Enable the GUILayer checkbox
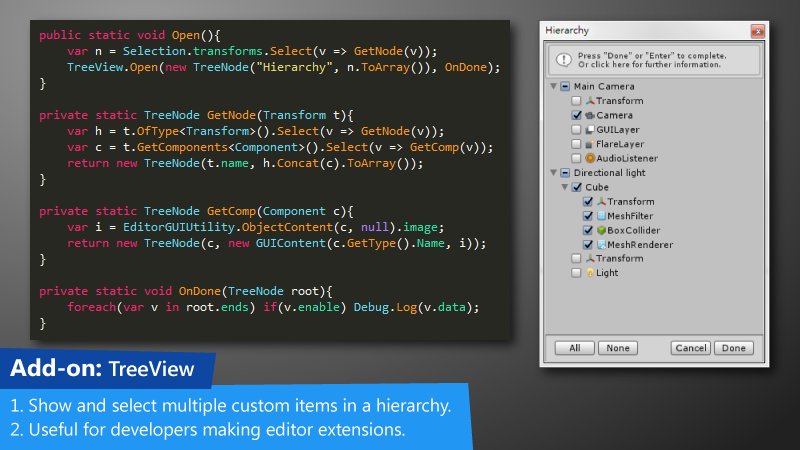This screenshot has height=450, width=800. (x=577, y=130)
